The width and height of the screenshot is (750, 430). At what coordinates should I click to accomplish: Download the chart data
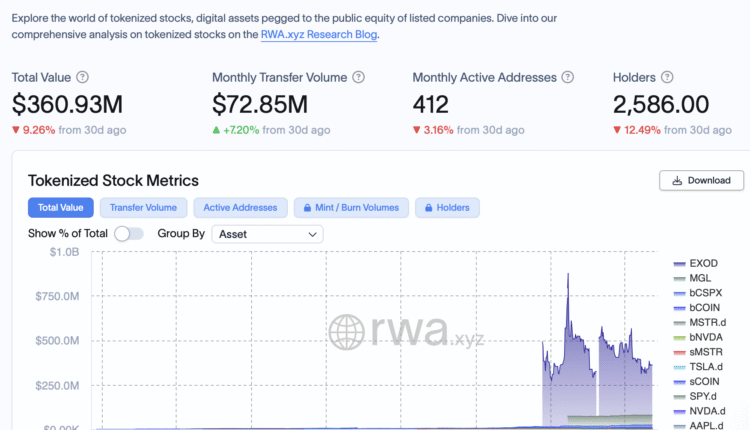[x=701, y=180]
